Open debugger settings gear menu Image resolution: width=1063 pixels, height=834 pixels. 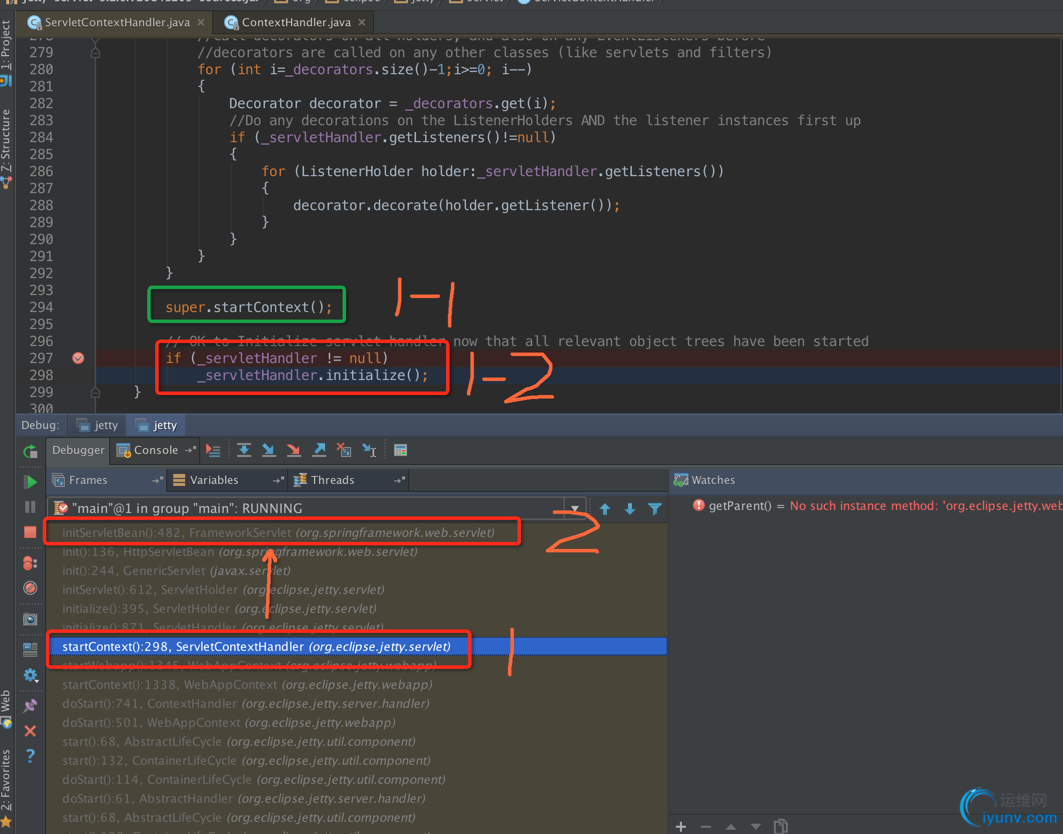point(30,675)
